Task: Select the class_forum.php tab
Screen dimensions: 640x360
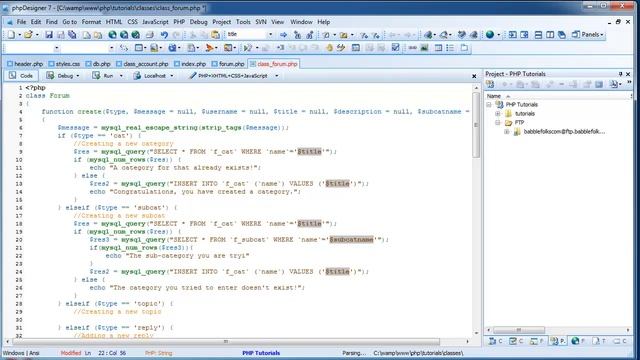Action: tap(273, 64)
